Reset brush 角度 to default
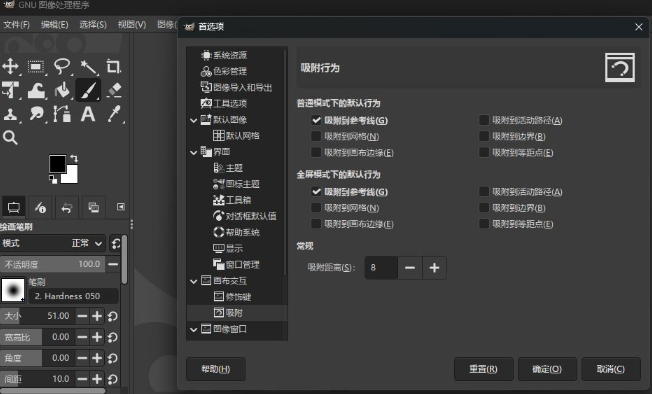Screen dimensions: 652x394 (x=112, y=358)
